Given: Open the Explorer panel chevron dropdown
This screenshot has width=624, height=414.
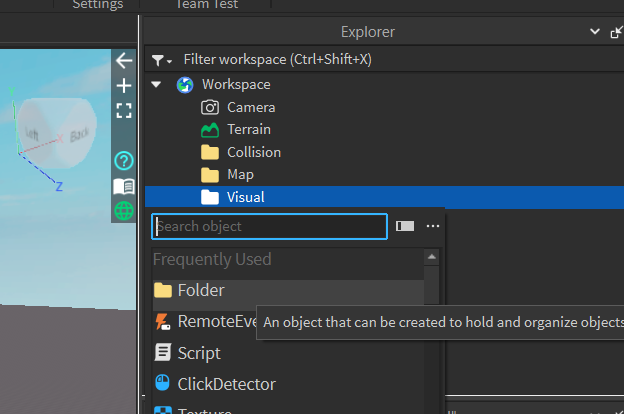Looking at the screenshot, I should tap(595, 31).
